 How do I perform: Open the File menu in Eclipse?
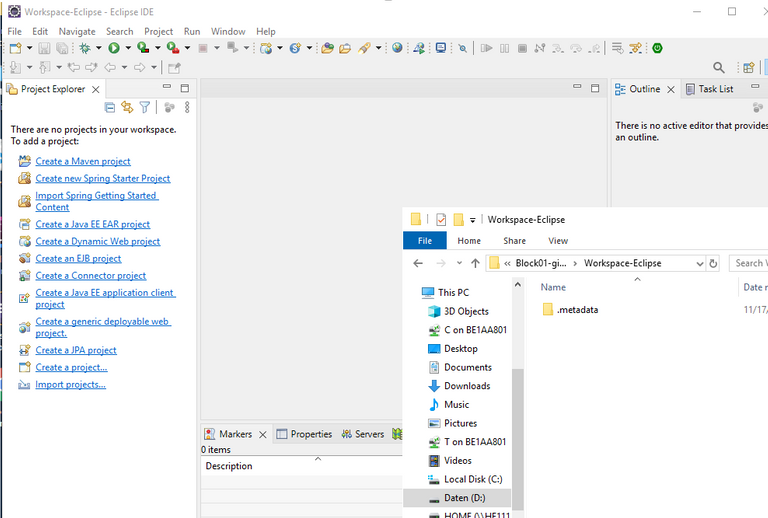coord(15,31)
